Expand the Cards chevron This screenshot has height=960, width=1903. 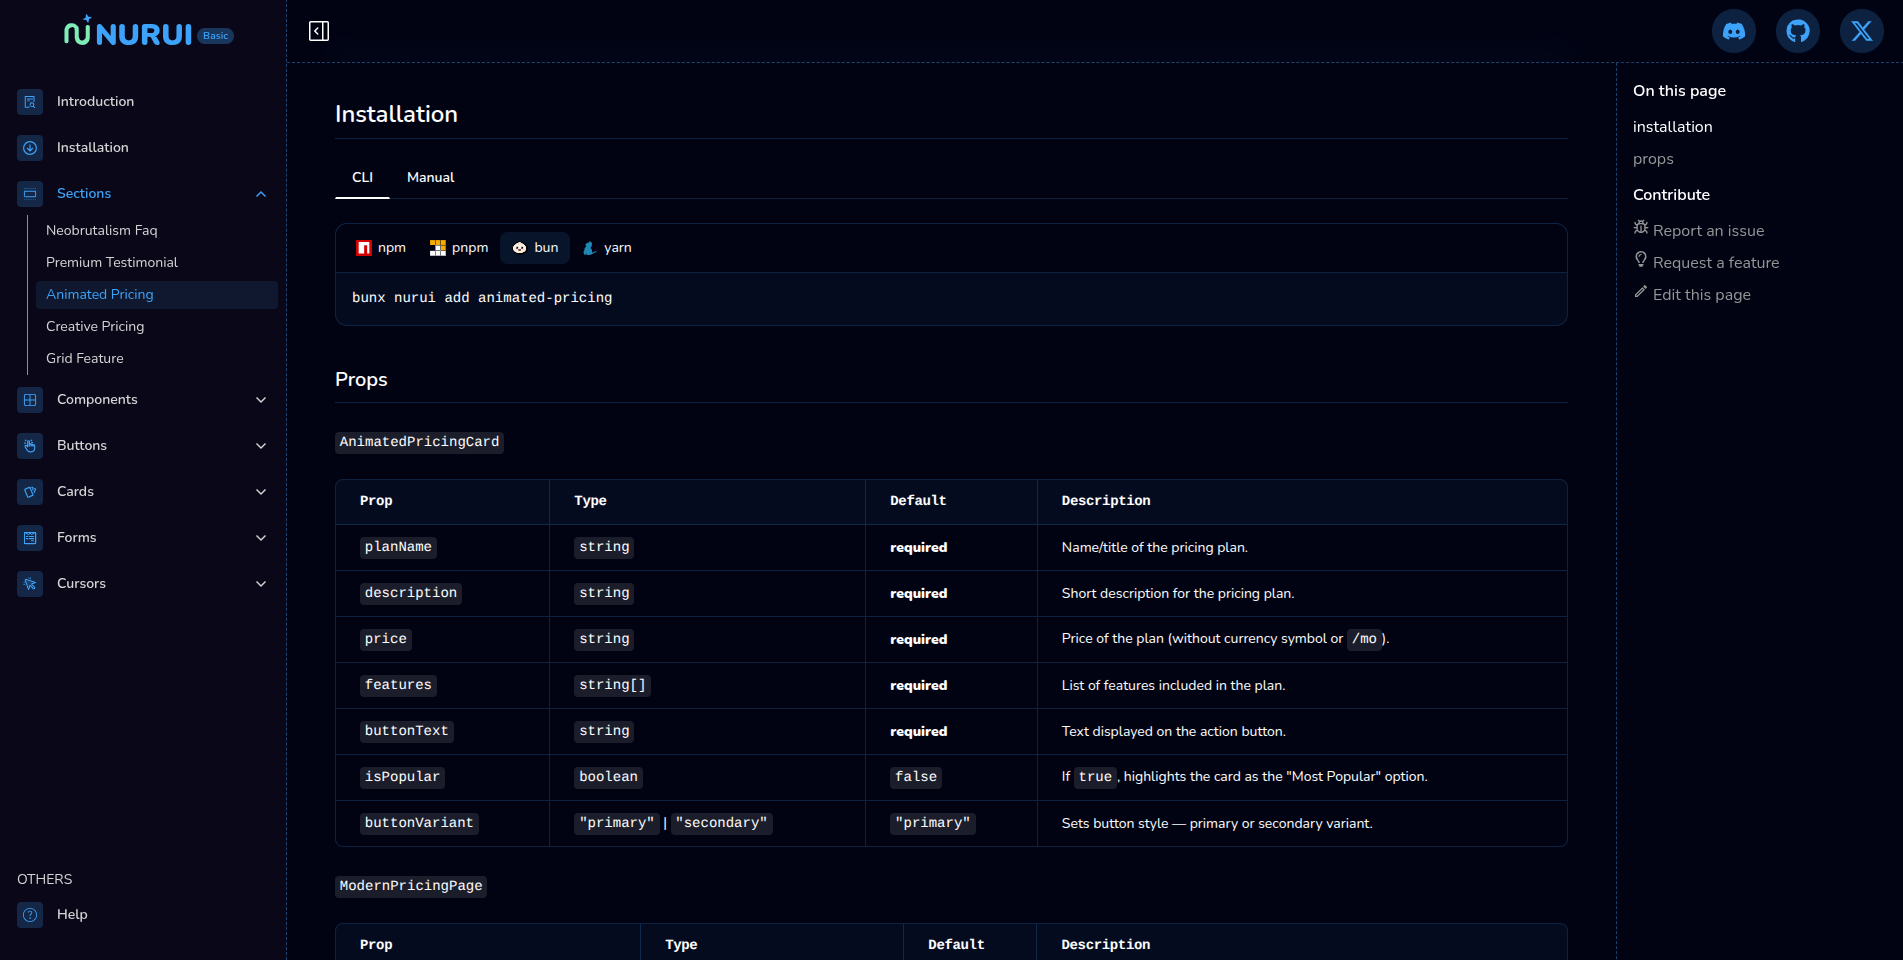click(261, 492)
